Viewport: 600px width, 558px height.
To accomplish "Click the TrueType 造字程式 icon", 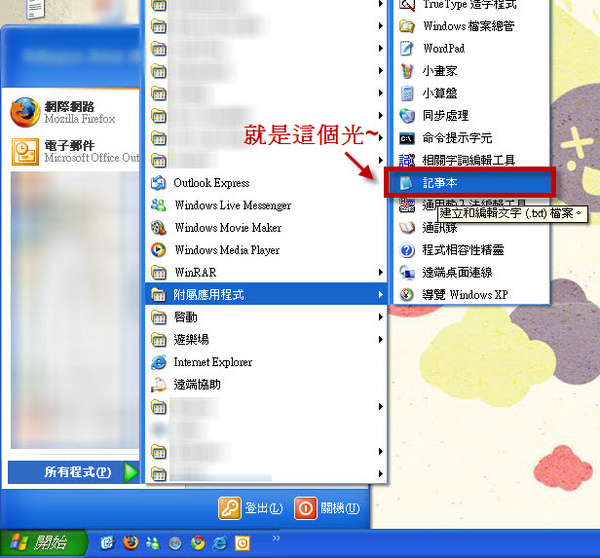I will 407,5.
